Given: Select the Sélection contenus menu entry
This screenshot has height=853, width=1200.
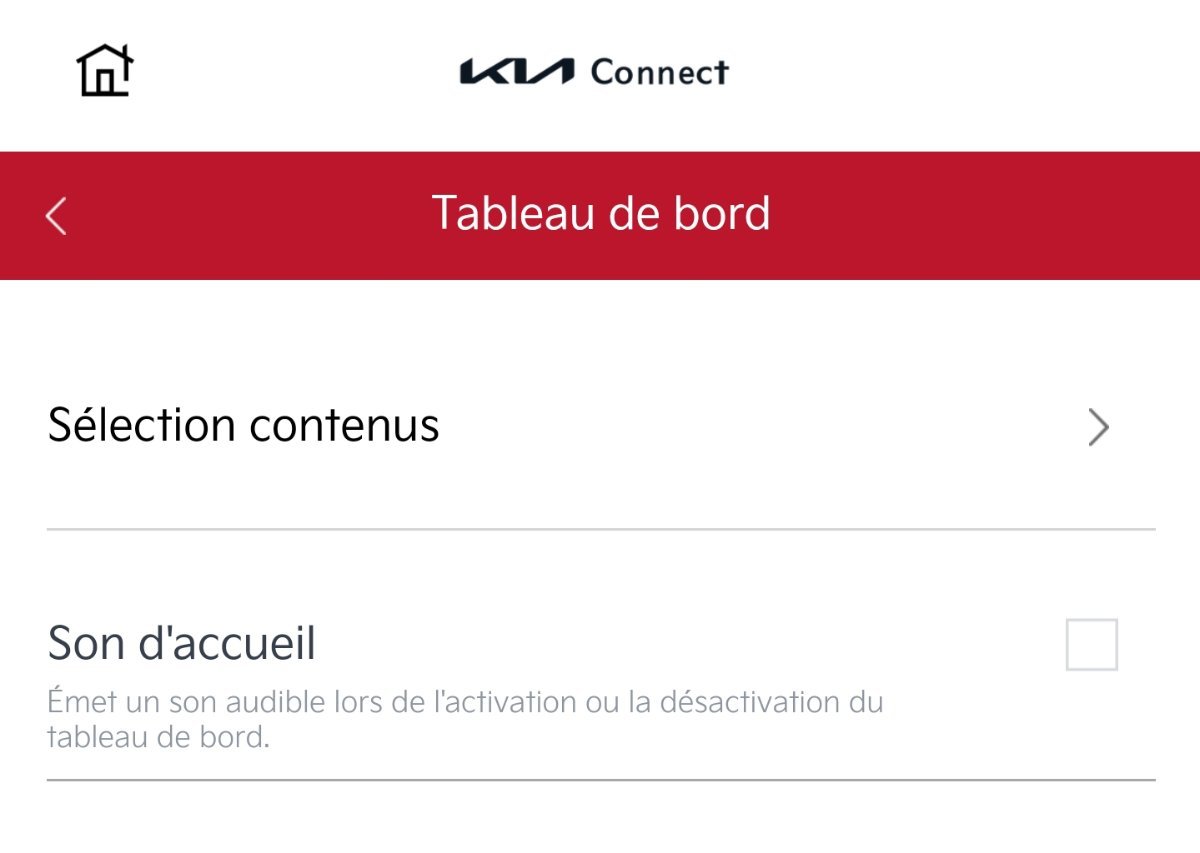Looking at the screenshot, I should (601, 426).
